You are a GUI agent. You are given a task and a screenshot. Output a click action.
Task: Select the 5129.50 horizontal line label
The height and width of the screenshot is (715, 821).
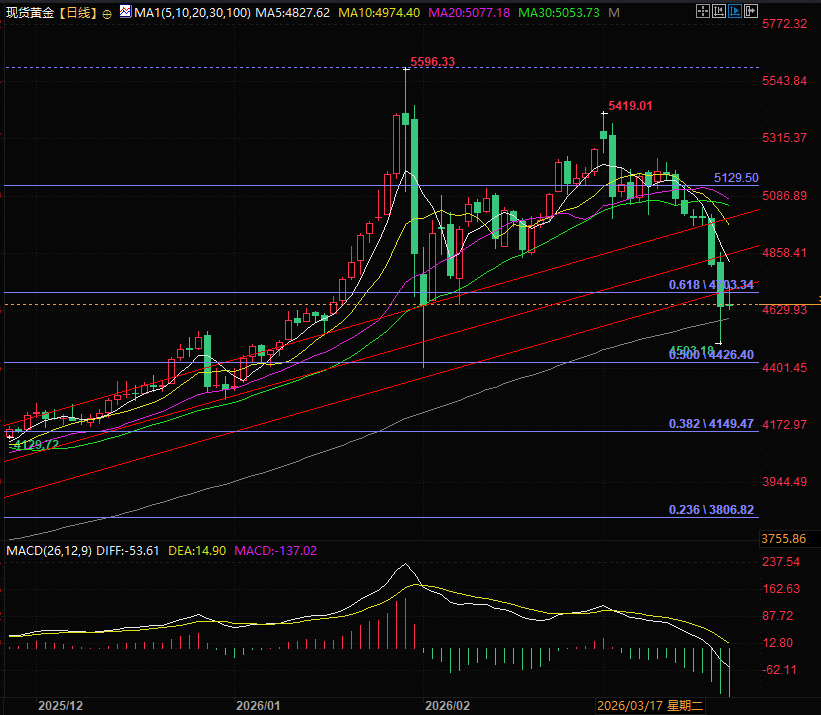(x=736, y=177)
